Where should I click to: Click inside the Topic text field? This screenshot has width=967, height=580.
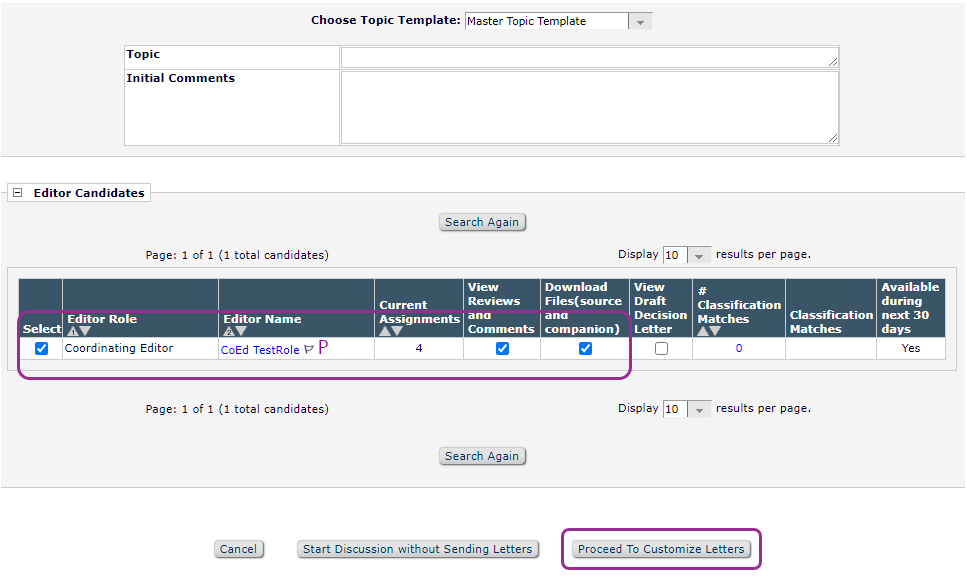point(589,57)
